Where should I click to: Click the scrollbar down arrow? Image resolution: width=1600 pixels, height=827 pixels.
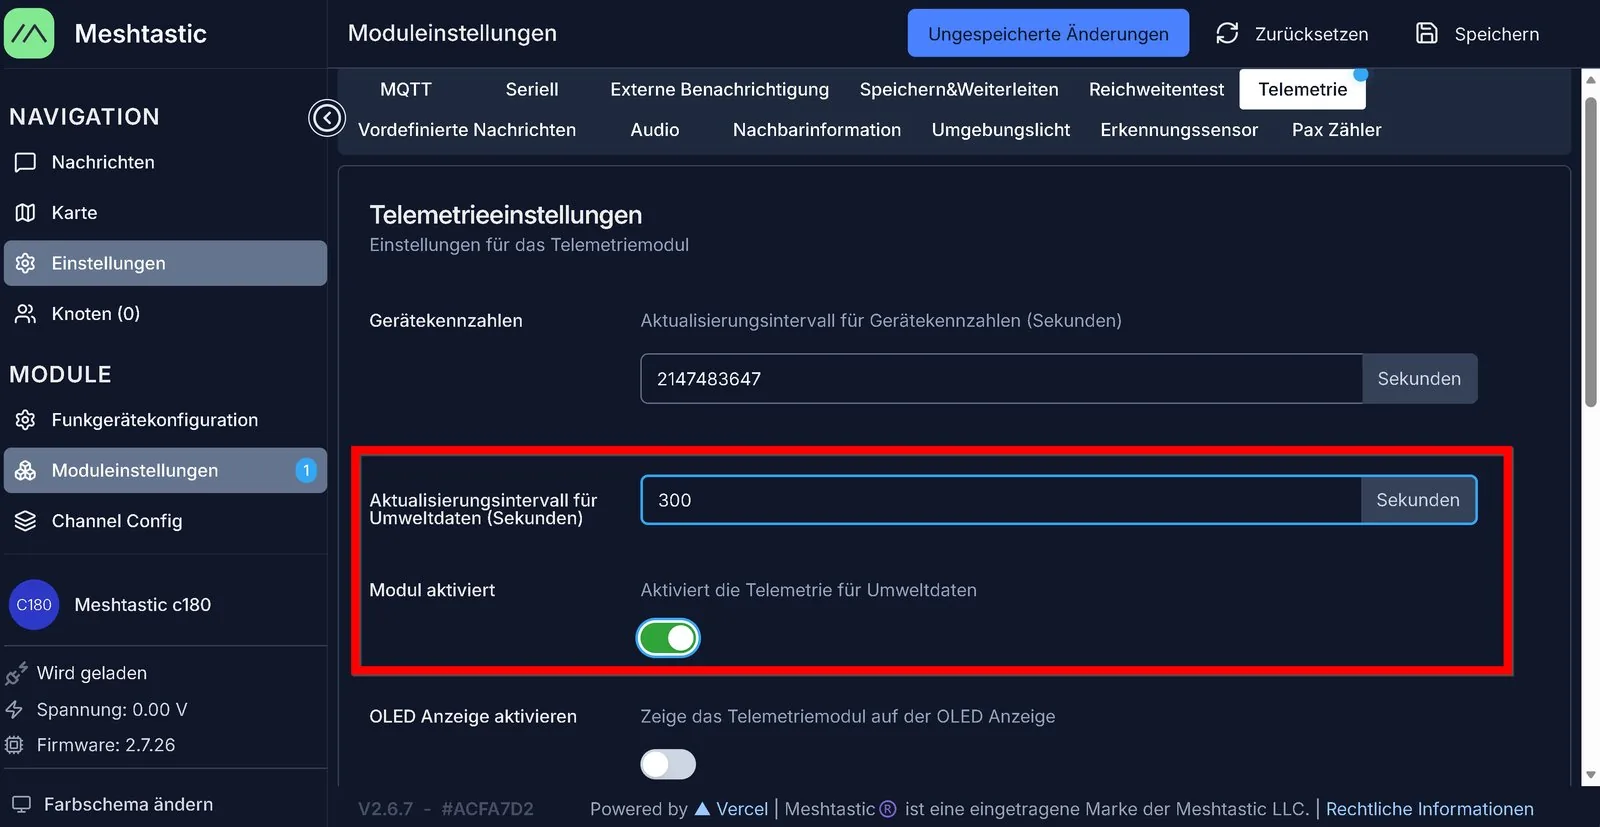pyautogui.click(x=1591, y=776)
